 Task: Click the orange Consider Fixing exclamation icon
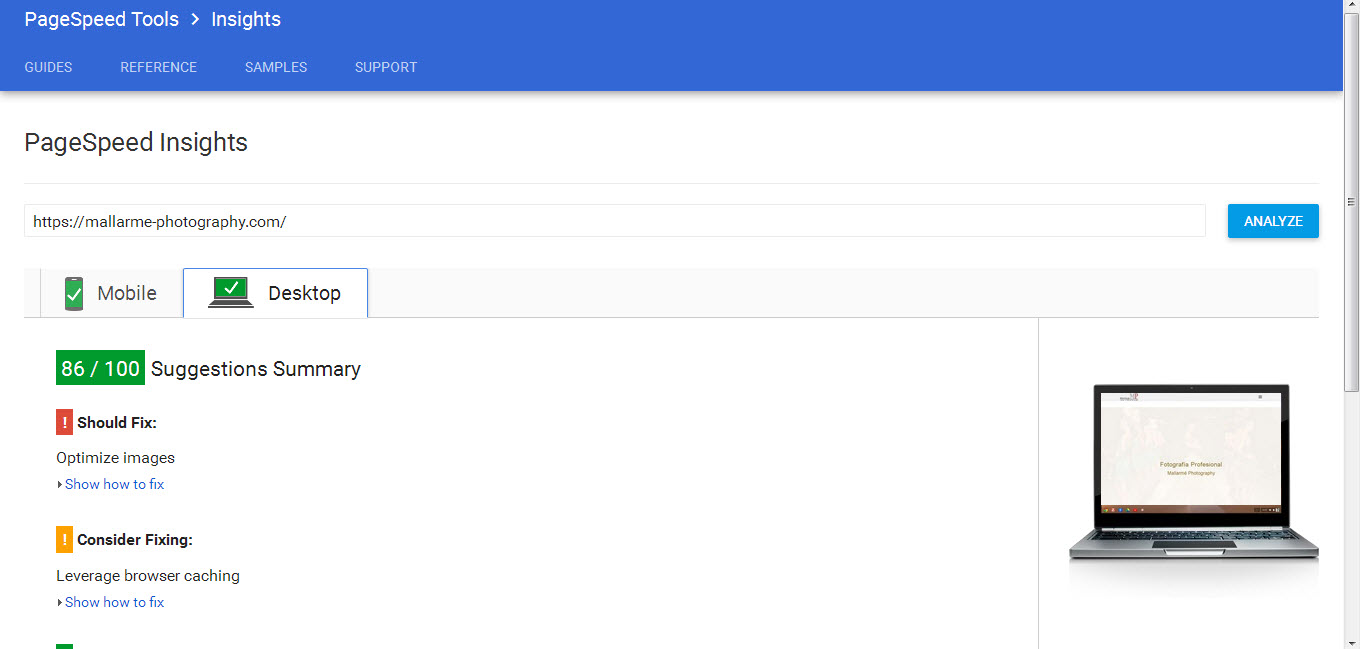[x=64, y=540]
